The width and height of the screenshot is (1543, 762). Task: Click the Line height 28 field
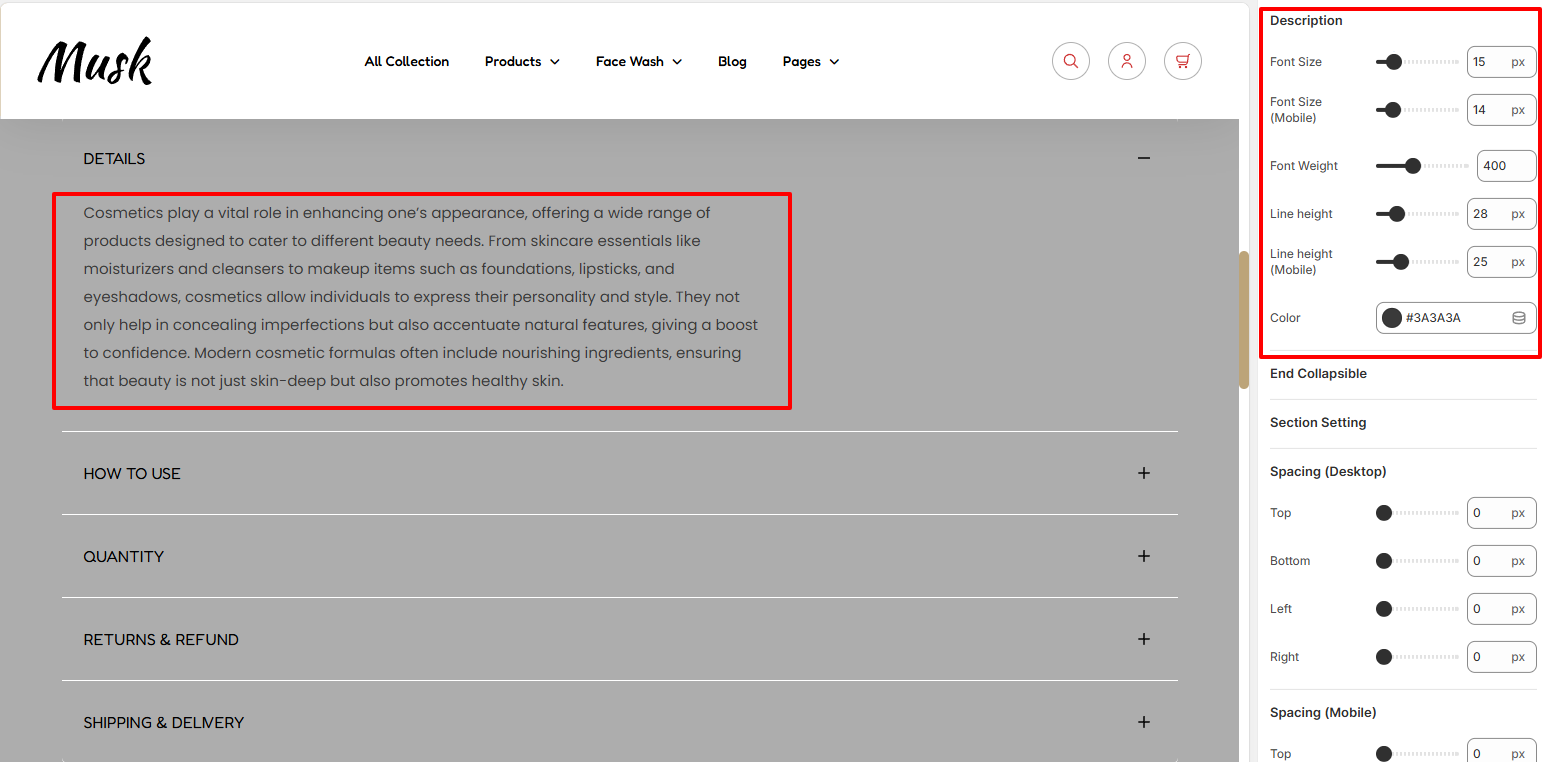tap(1501, 214)
